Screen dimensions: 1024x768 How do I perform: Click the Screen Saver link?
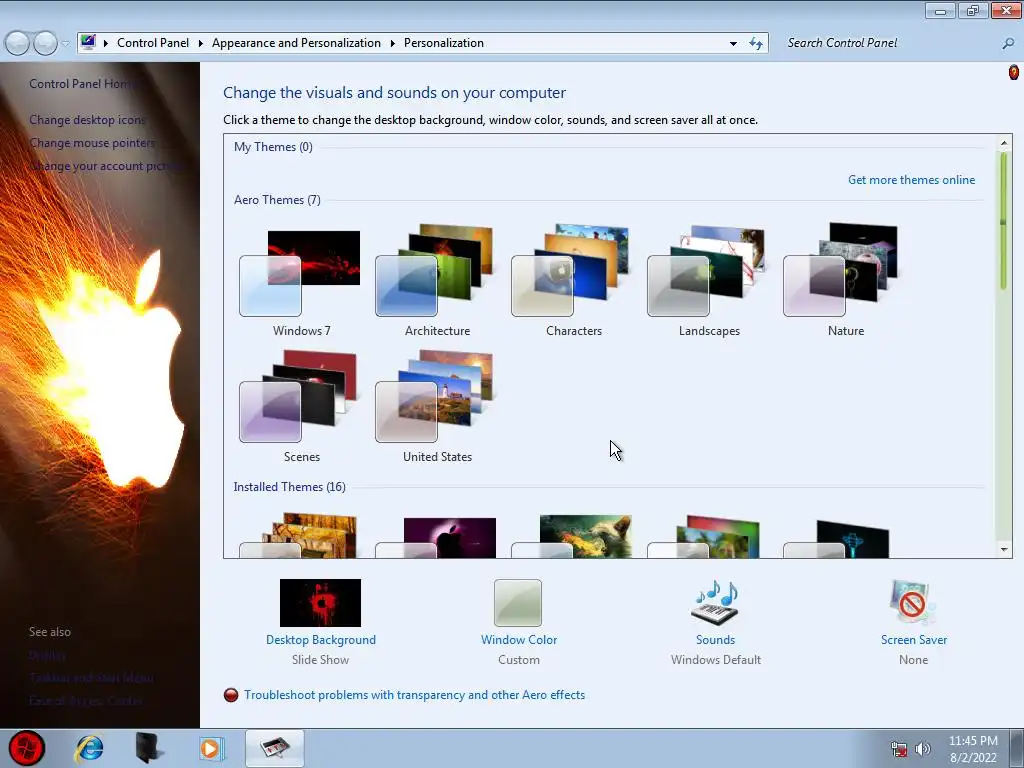tap(914, 640)
